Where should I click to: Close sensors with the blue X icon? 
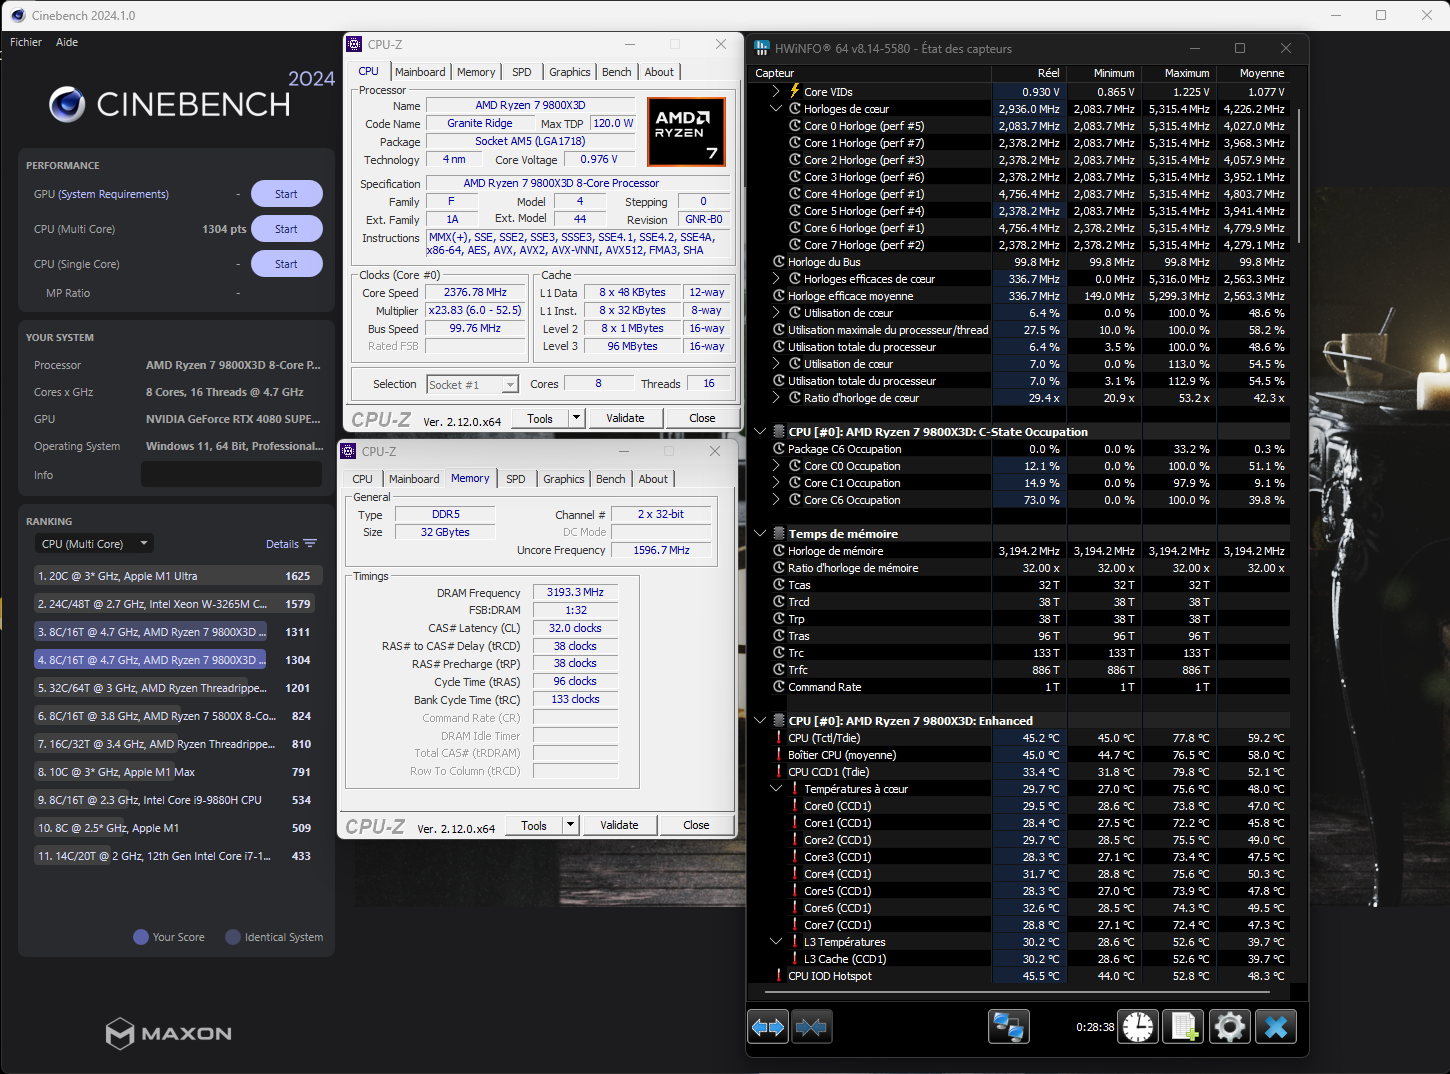[1276, 1027]
